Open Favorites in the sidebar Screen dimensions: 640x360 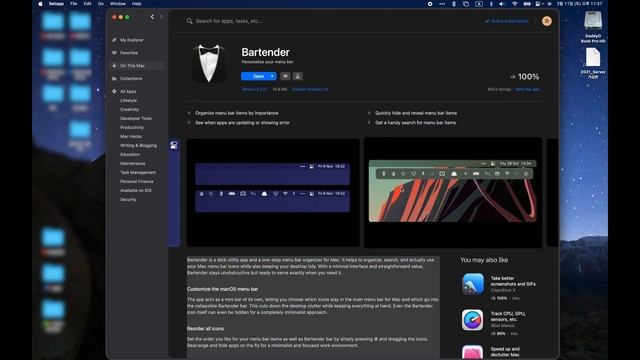tap(129, 53)
